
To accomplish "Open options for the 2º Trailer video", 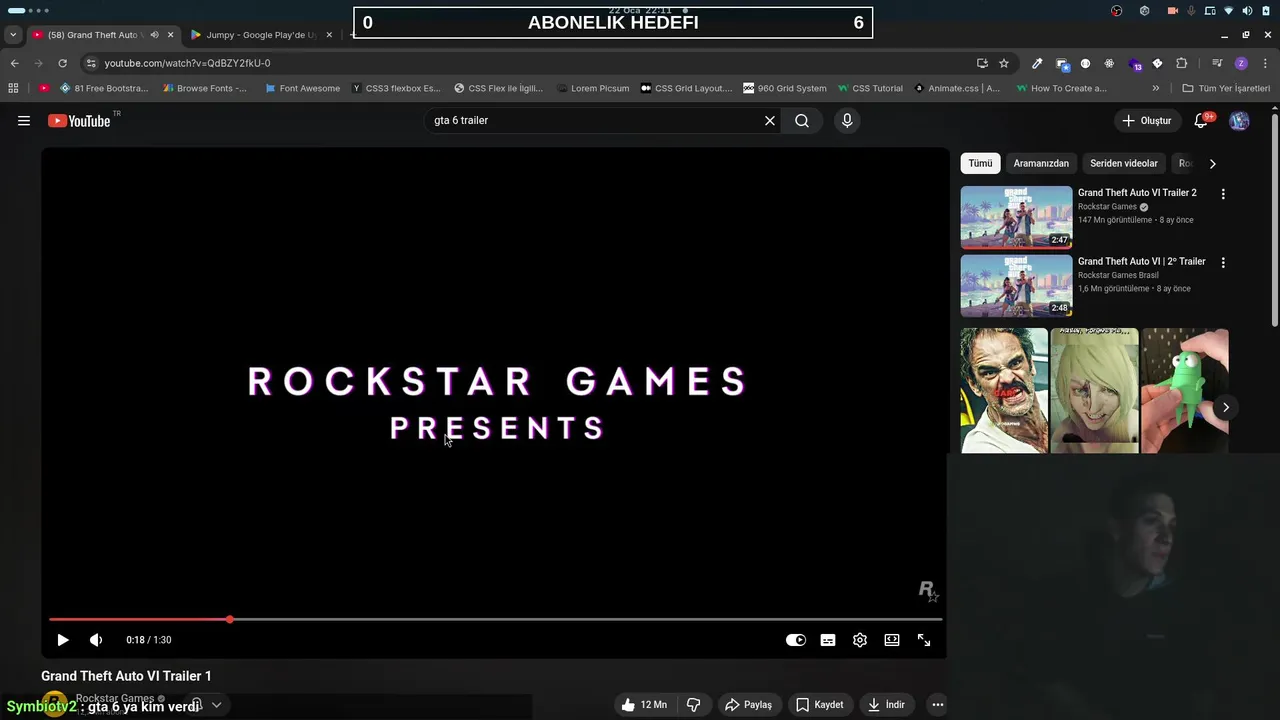I will click(1222, 262).
